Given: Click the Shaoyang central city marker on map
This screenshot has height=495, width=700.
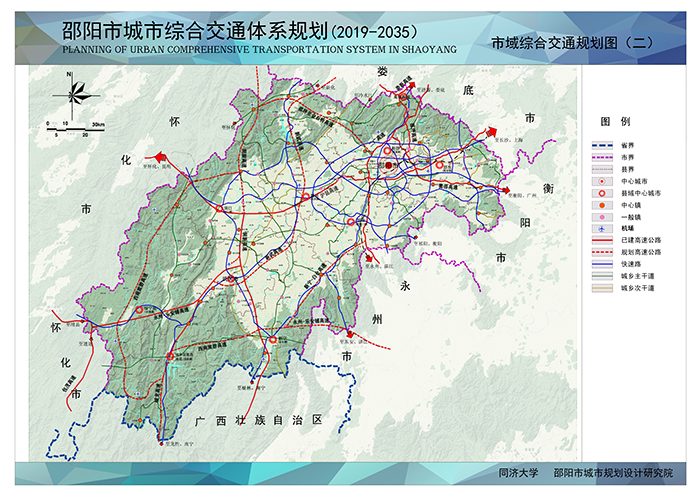Looking at the screenshot, I should pyautogui.click(x=390, y=163).
